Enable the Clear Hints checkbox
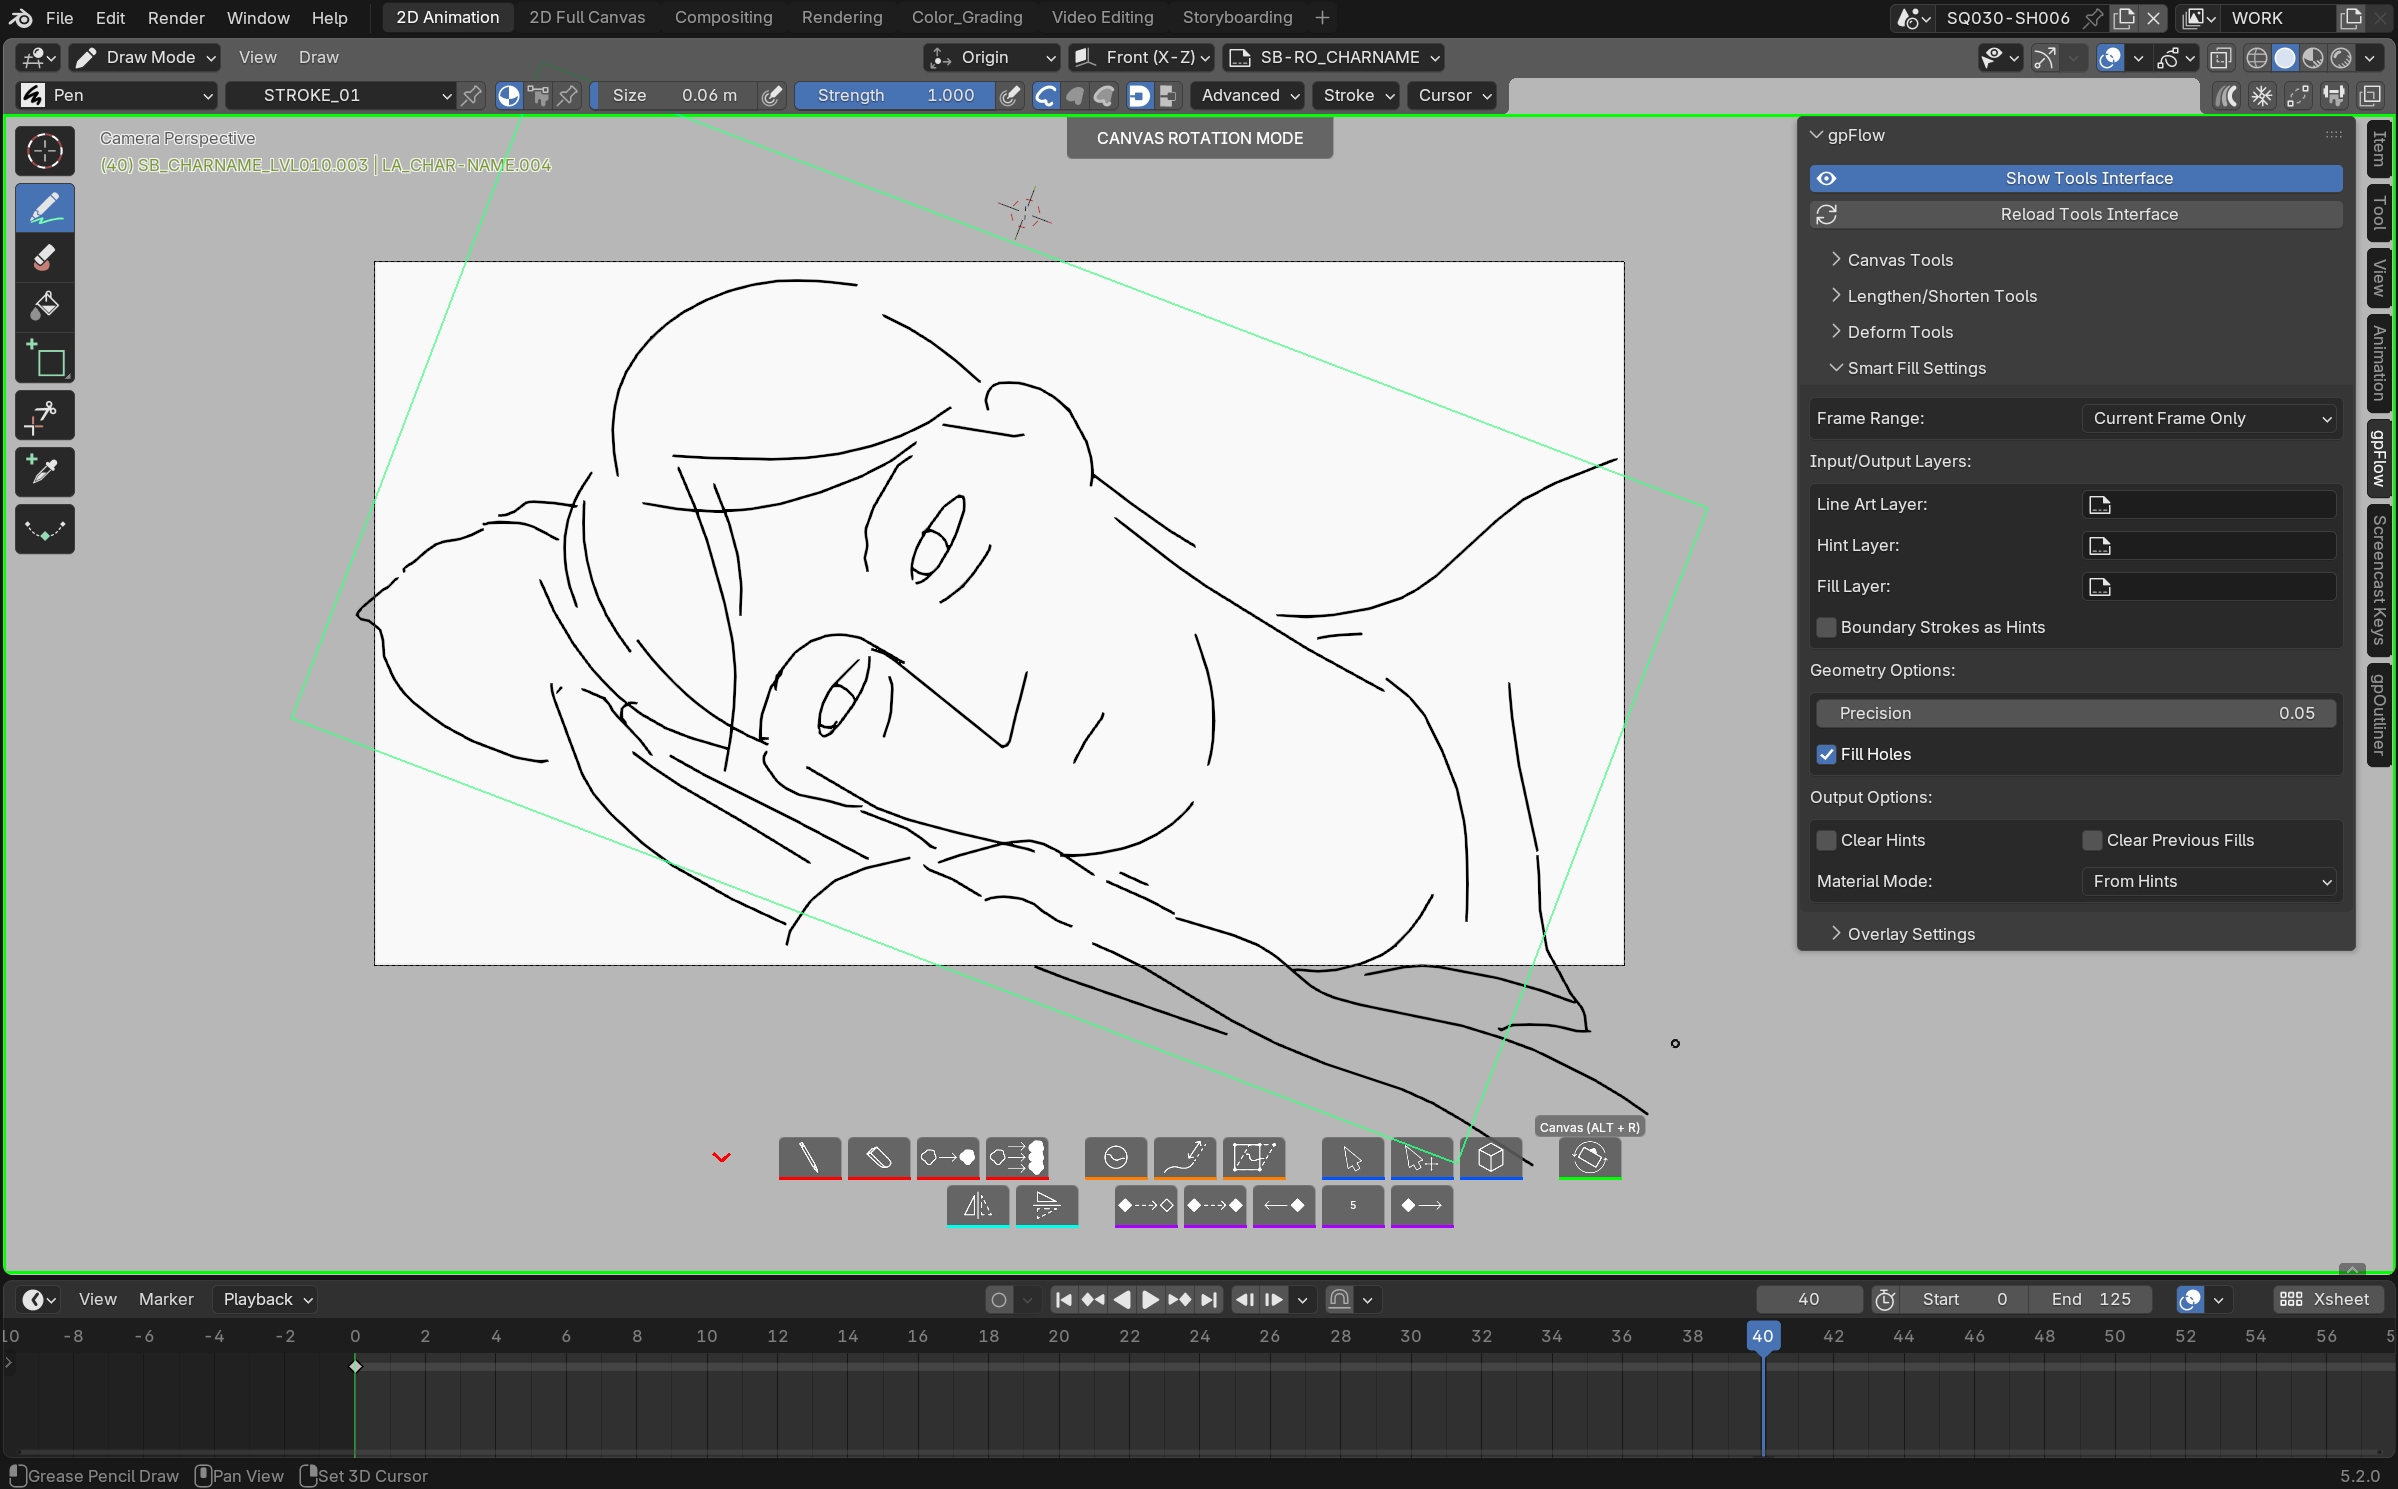This screenshot has width=2398, height=1489. 1826,840
